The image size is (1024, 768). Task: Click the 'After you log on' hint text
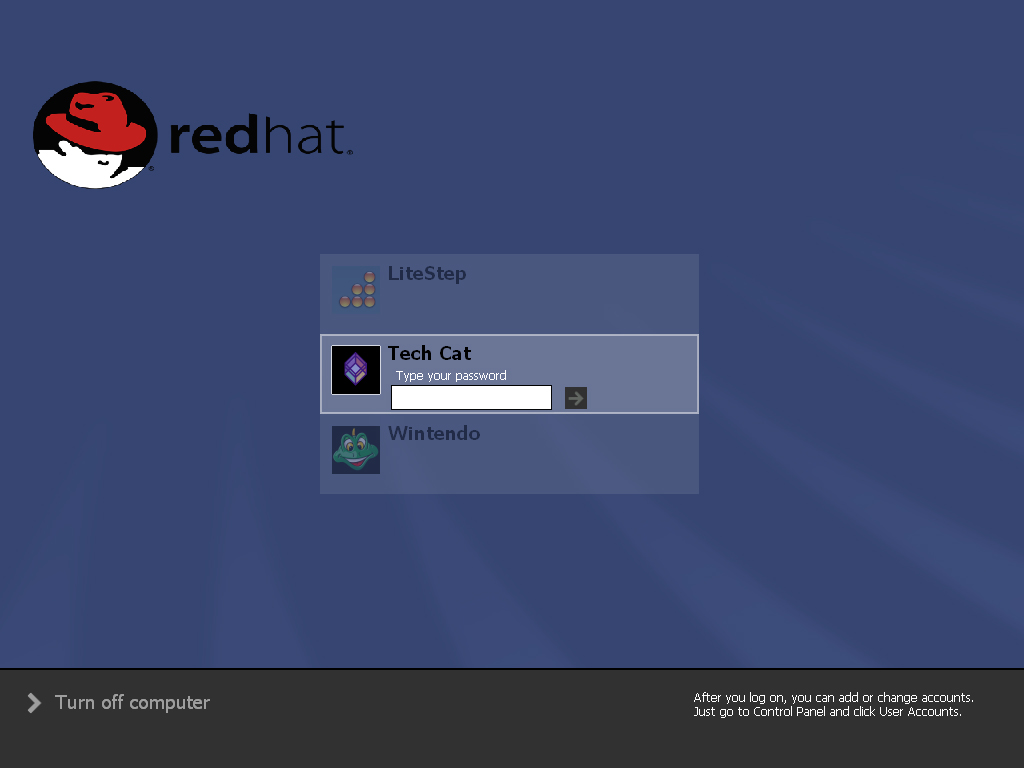click(833, 705)
